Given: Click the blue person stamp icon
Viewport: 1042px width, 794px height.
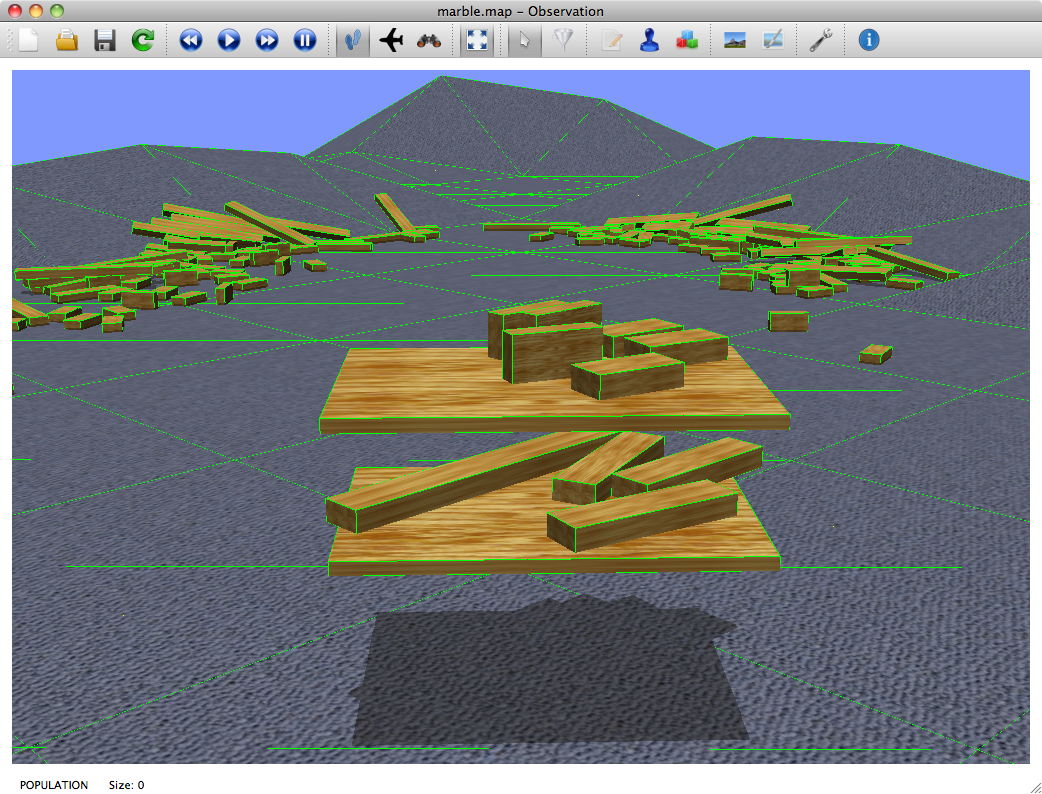Looking at the screenshot, I should (x=649, y=40).
